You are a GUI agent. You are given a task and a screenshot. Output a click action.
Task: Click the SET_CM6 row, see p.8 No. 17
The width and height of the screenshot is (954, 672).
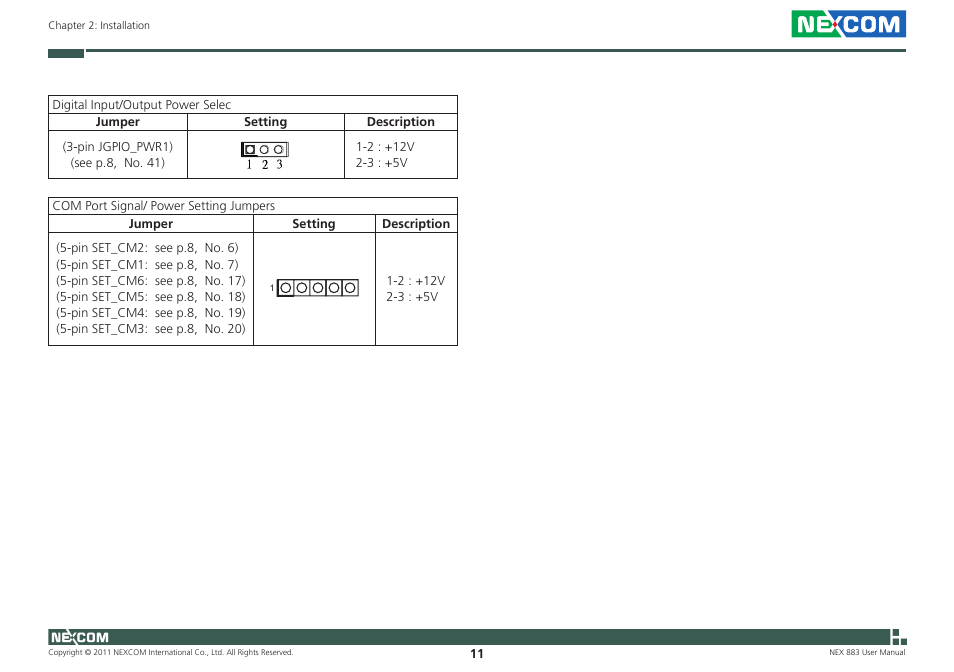point(150,280)
